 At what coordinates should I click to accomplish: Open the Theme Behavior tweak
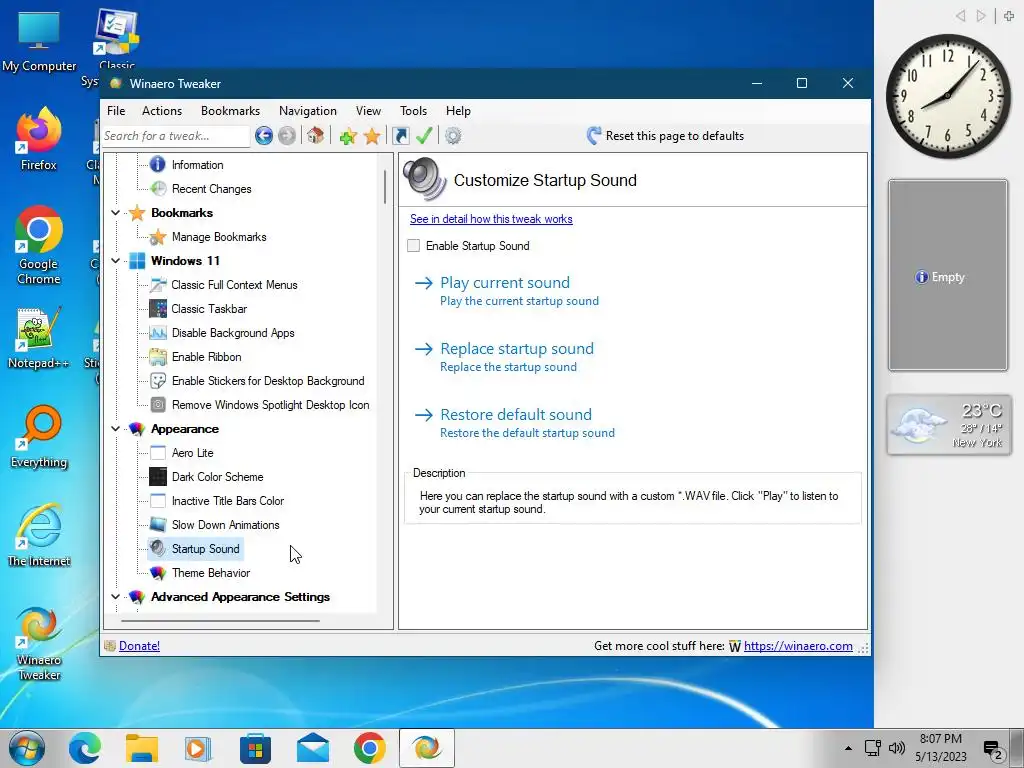[210, 573]
